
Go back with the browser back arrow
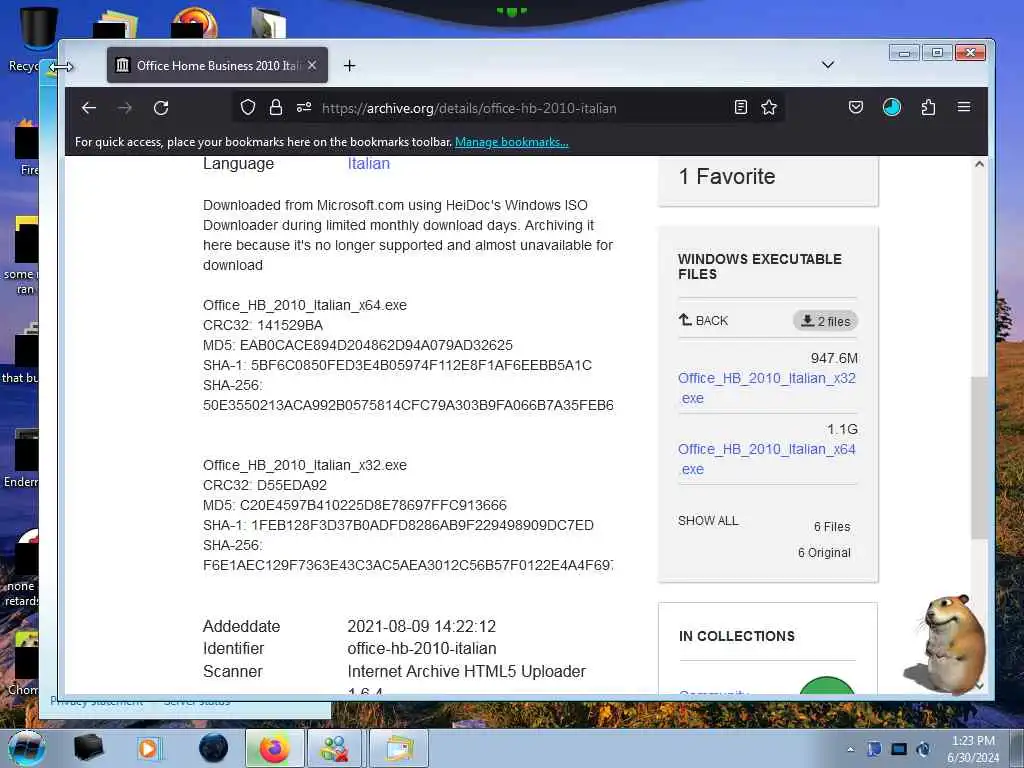[x=89, y=108]
